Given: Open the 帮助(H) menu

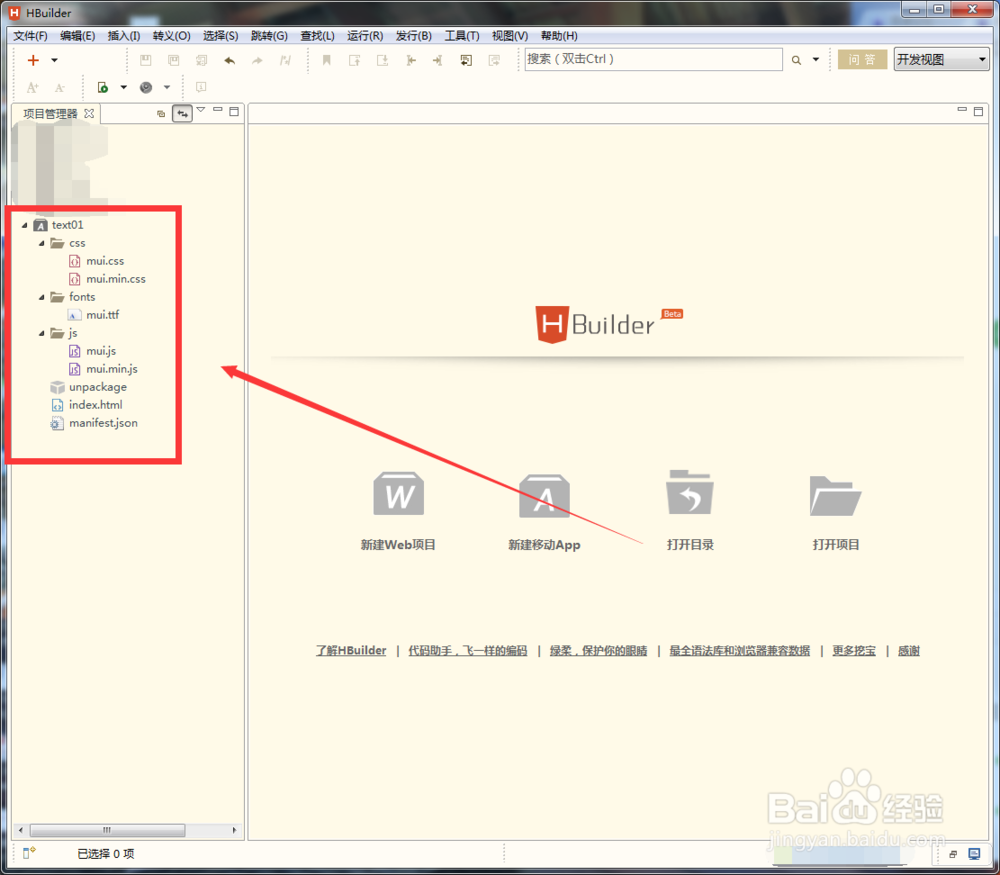Looking at the screenshot, I should pos(559,36).
